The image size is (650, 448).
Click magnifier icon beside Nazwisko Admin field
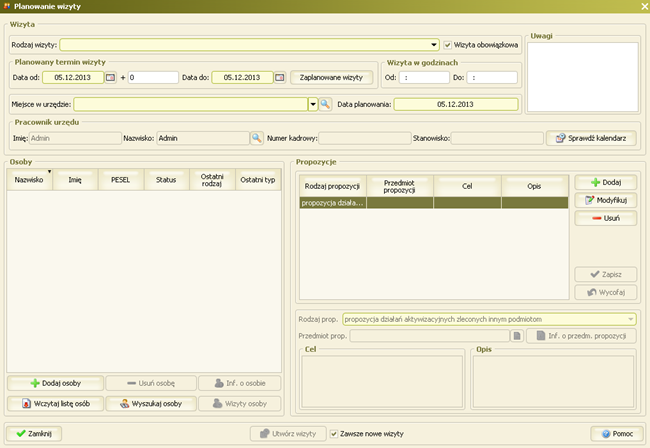[257, 138]
